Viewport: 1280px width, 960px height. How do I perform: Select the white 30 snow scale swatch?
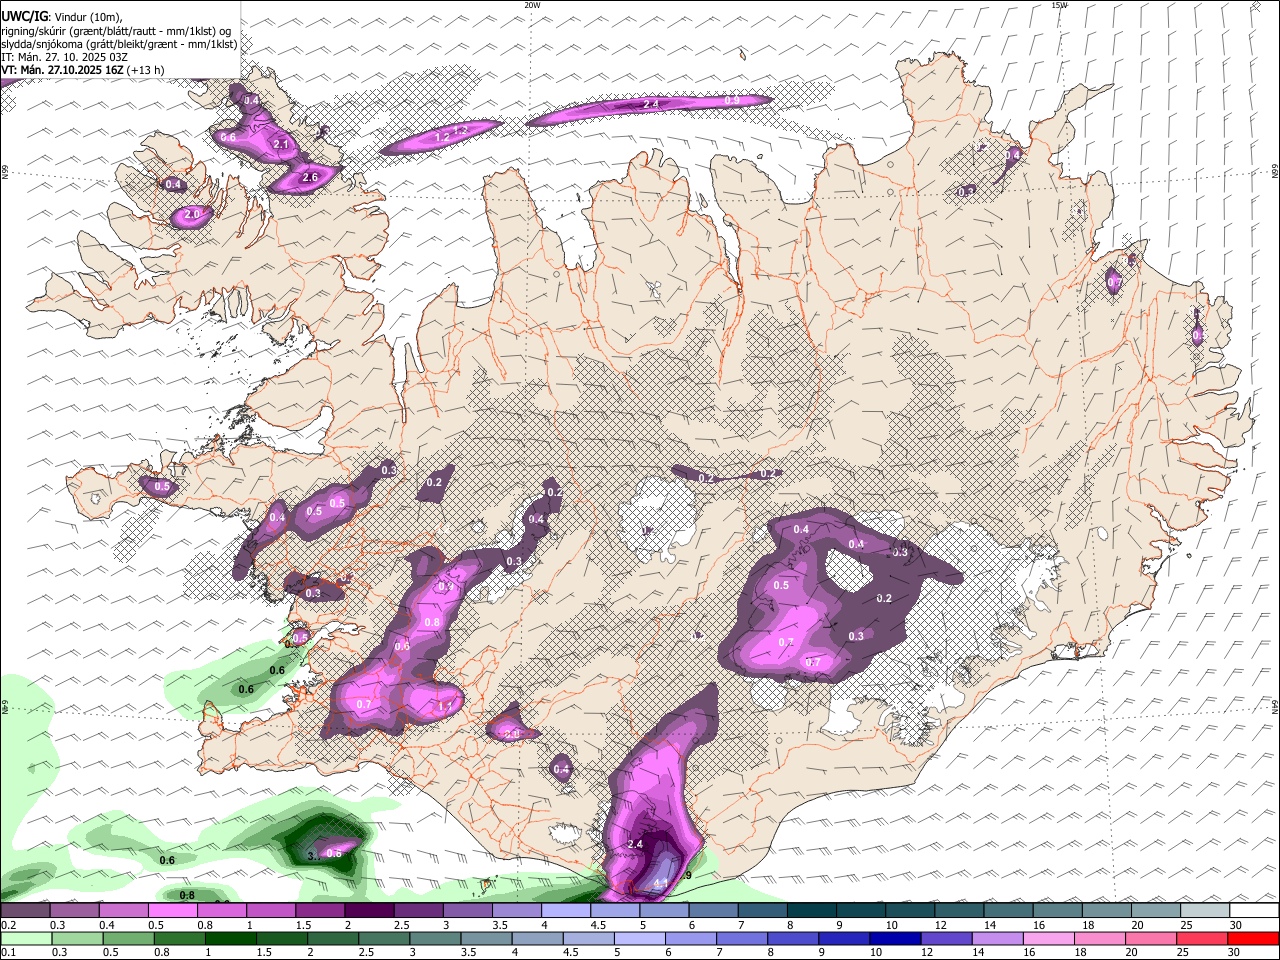coord(1254,910)
